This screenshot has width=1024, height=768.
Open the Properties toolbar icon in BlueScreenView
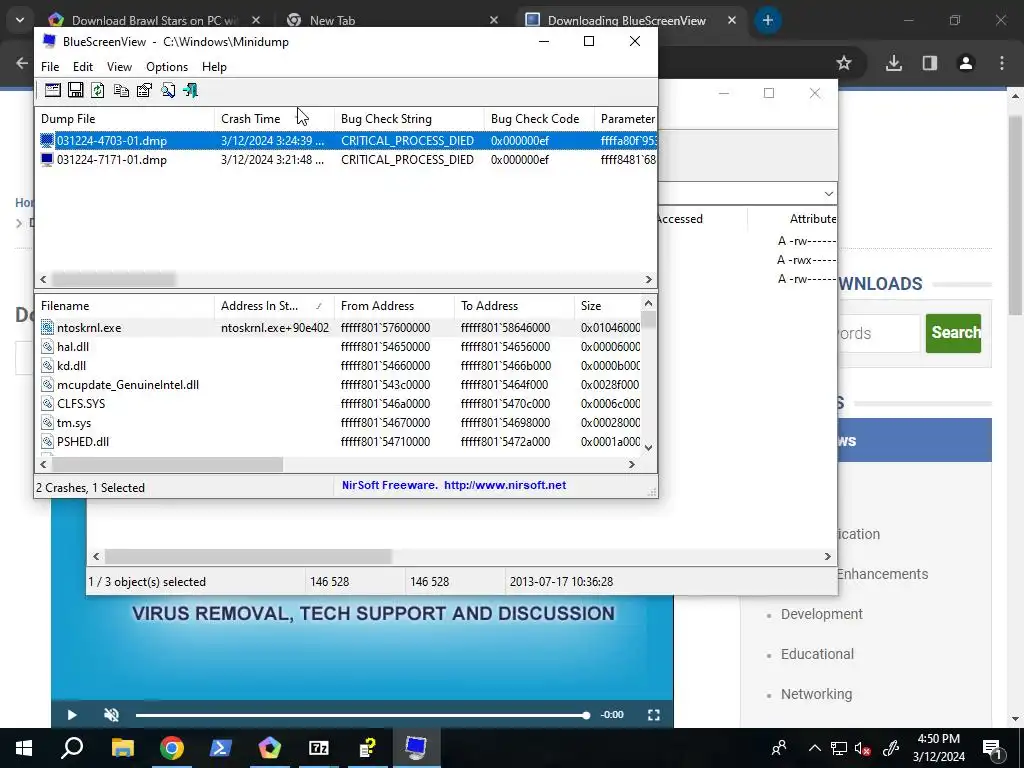[x=144, y=90]
